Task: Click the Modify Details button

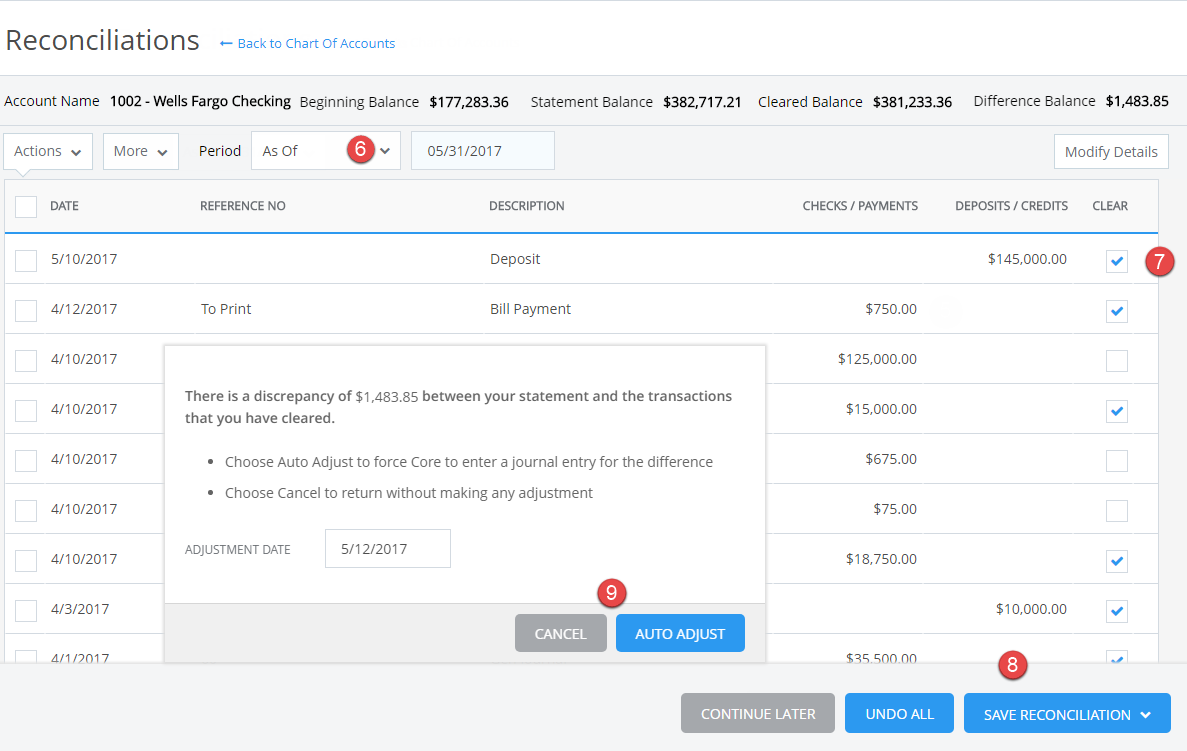Action: (1111, 151)
